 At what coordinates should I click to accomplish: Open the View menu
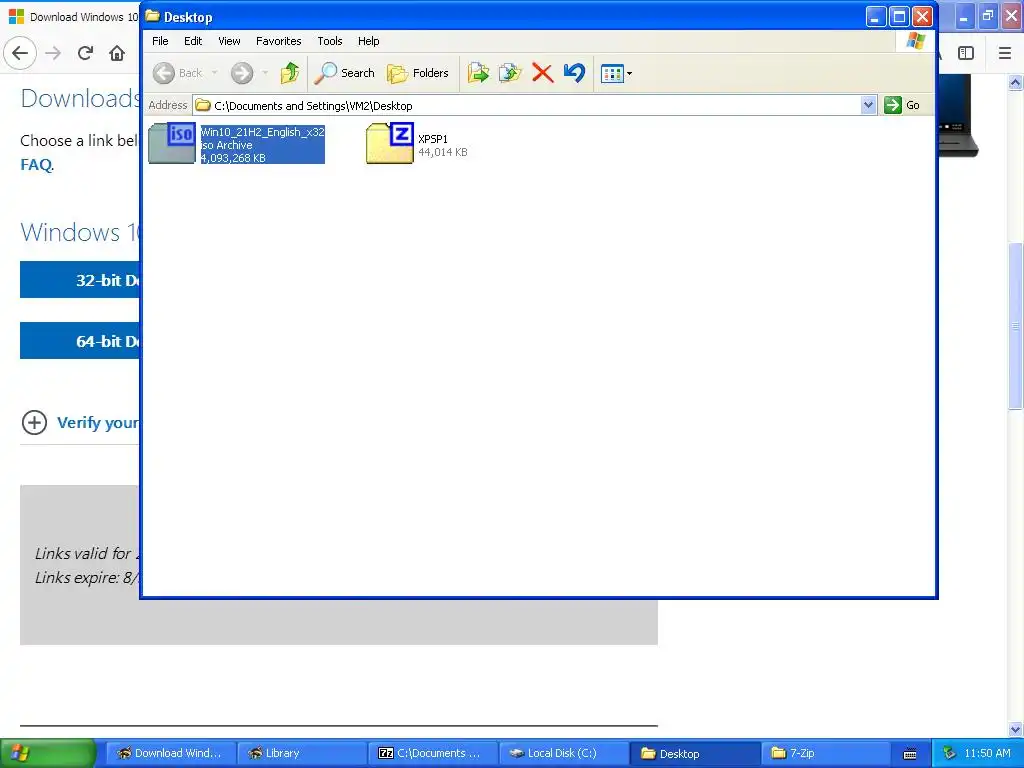click(229, 41)
